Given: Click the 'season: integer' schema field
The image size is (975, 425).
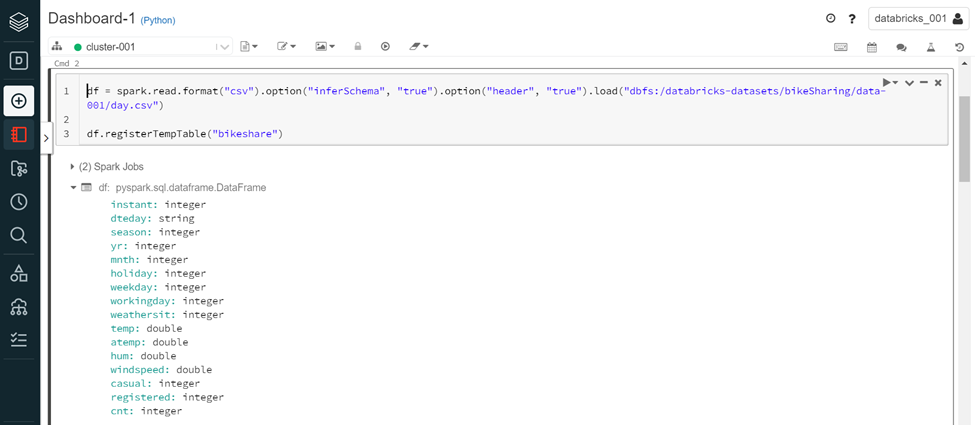Looking at the screenshot, I should coord(155,232).
